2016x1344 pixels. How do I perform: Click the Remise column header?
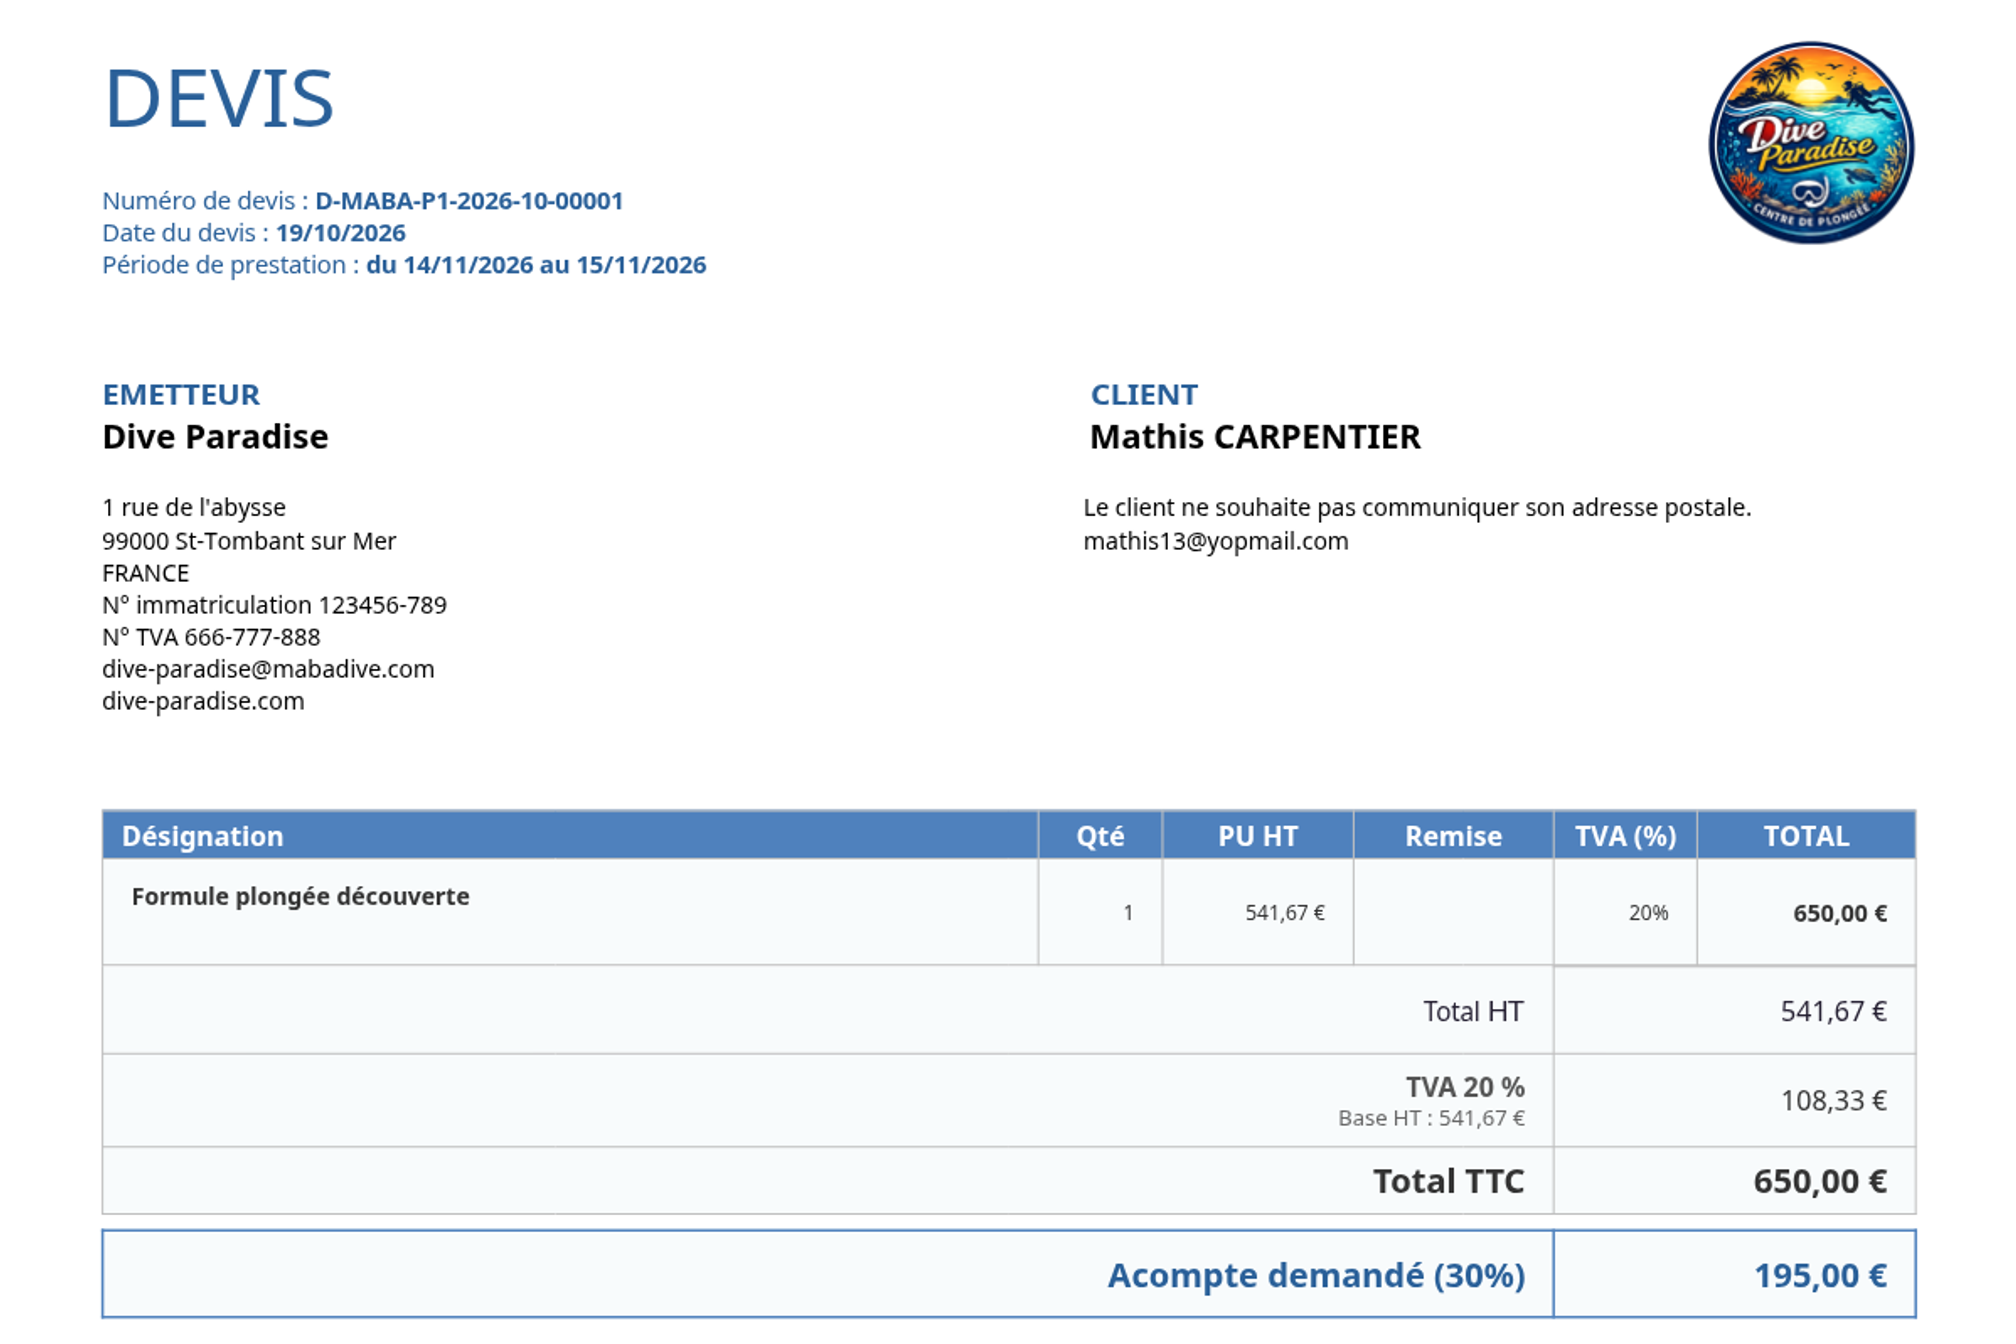click(1453, 836)
